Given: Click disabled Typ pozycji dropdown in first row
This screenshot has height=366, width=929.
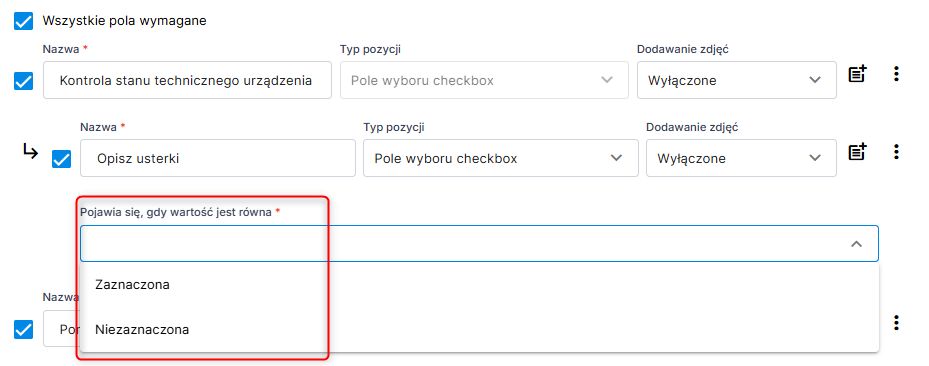Looking at the screenshot, I should pyautogui.click(x=484, y=80).
